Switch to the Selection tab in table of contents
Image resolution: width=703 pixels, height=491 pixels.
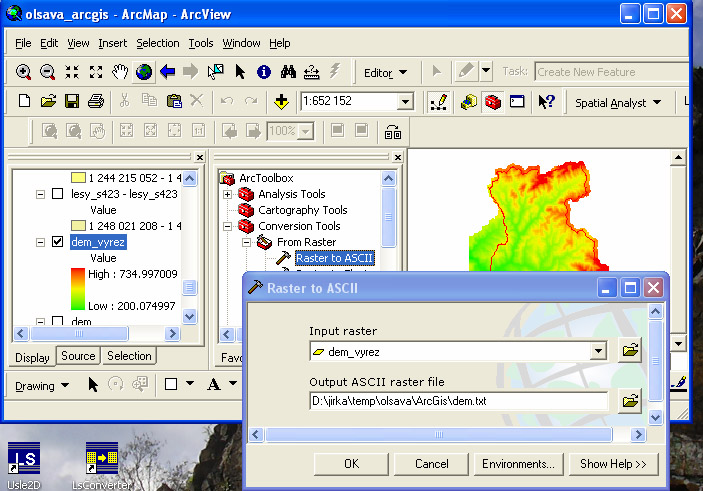[x=129, y=356]
